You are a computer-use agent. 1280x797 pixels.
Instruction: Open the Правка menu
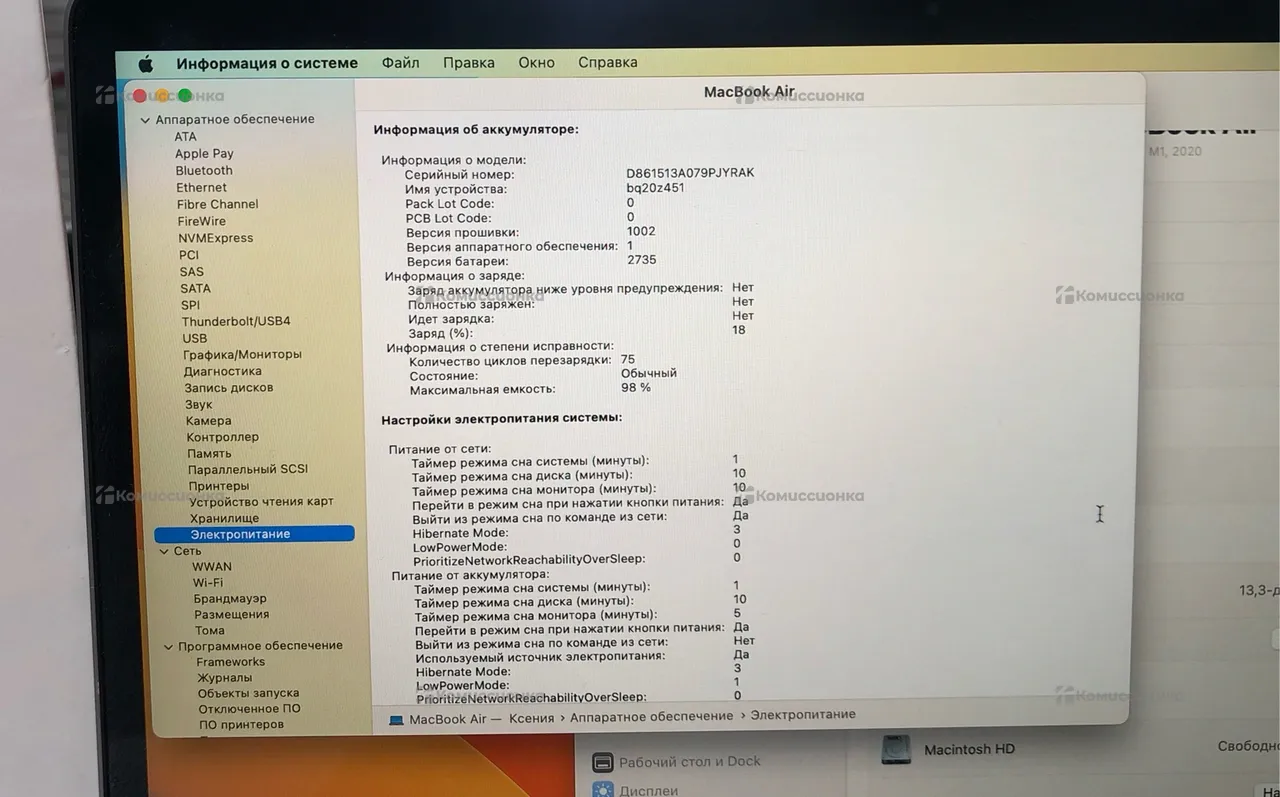point(468,62)
